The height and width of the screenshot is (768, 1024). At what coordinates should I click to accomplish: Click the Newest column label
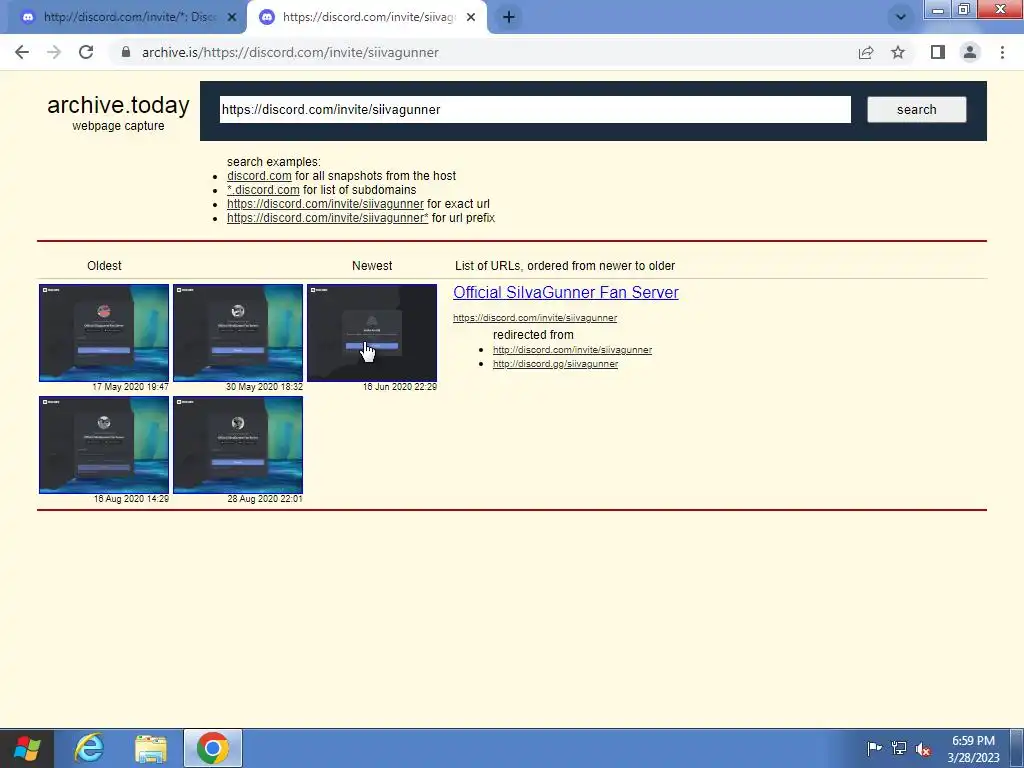click(x=372, y=266)
